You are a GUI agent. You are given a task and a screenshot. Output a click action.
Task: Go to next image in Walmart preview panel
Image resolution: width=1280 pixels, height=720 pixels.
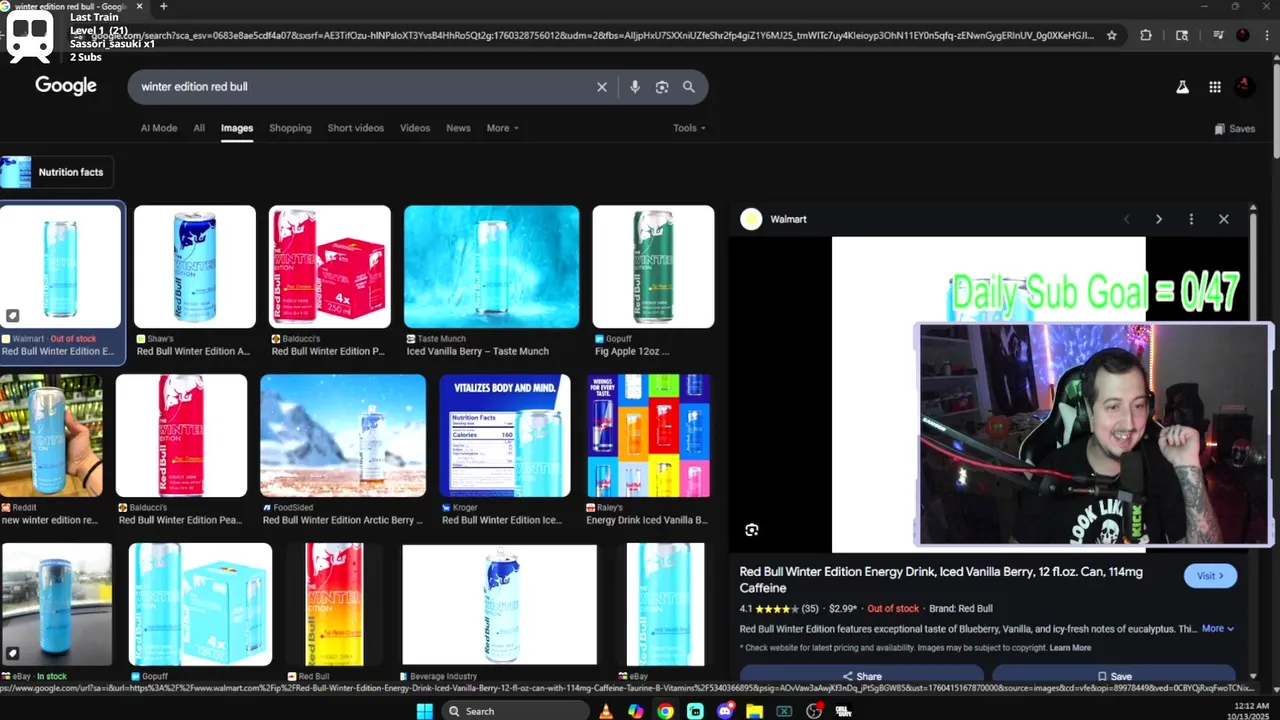tap(1159, 219)
